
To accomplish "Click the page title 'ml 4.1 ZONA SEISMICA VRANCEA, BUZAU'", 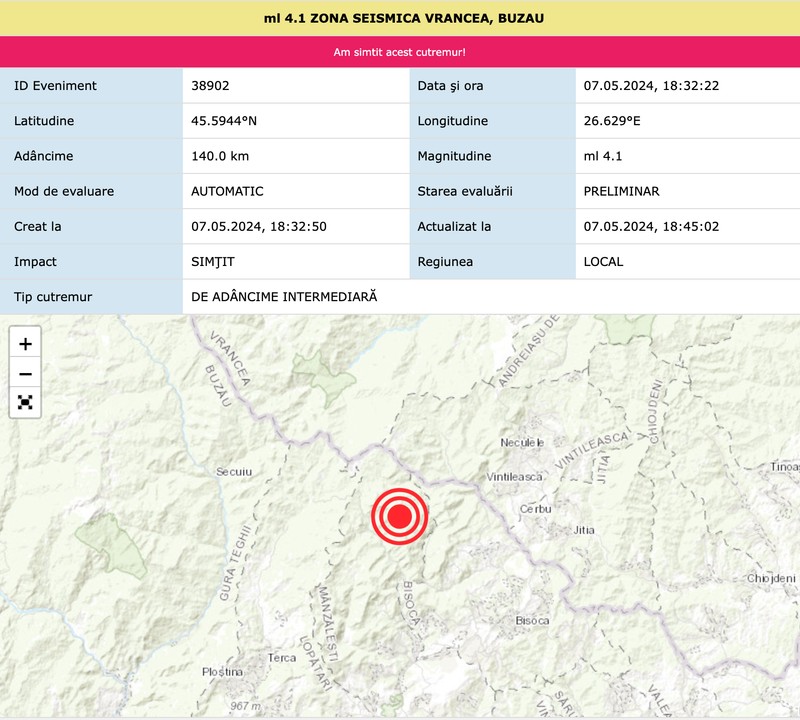I will click(x=404, y=18).
